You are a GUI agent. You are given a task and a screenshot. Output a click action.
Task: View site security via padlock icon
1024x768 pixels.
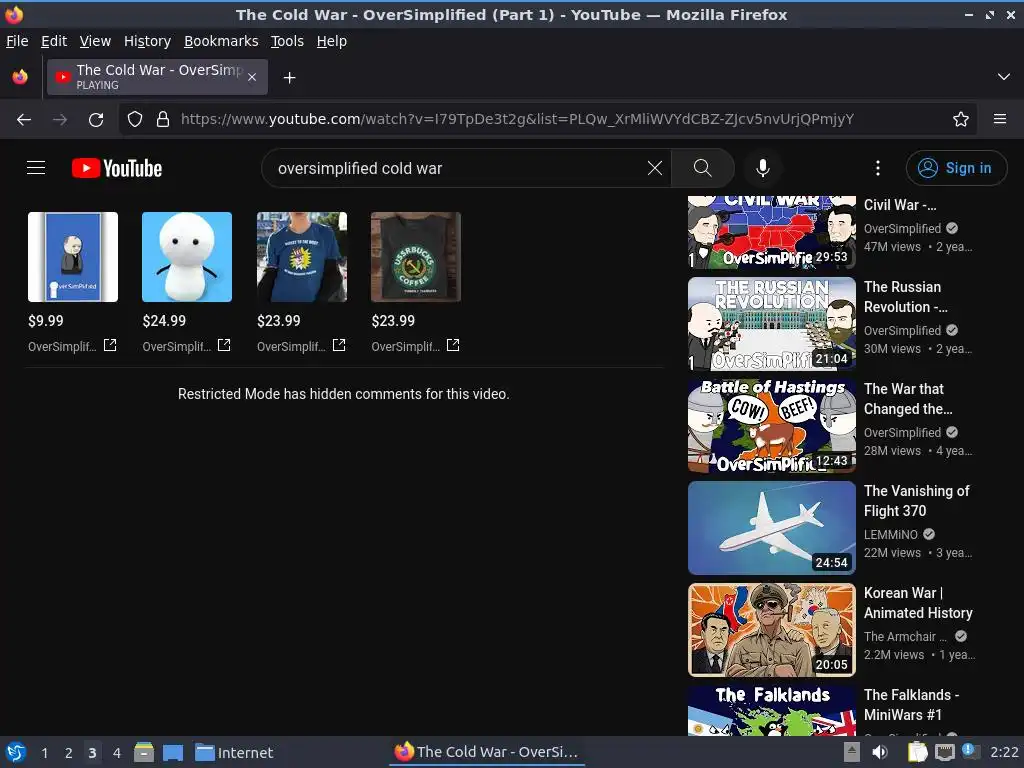[163, 120]
